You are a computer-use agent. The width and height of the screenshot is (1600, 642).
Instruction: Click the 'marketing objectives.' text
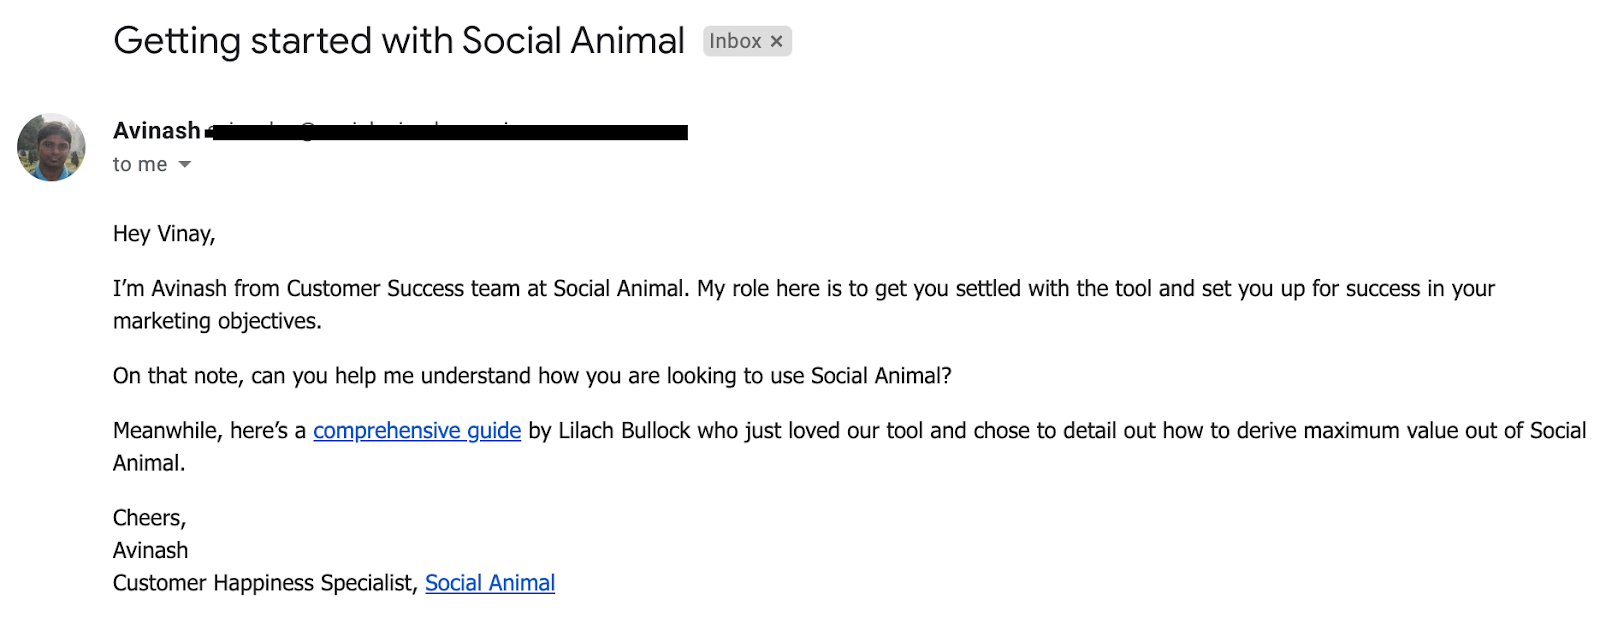click(217, 321)
